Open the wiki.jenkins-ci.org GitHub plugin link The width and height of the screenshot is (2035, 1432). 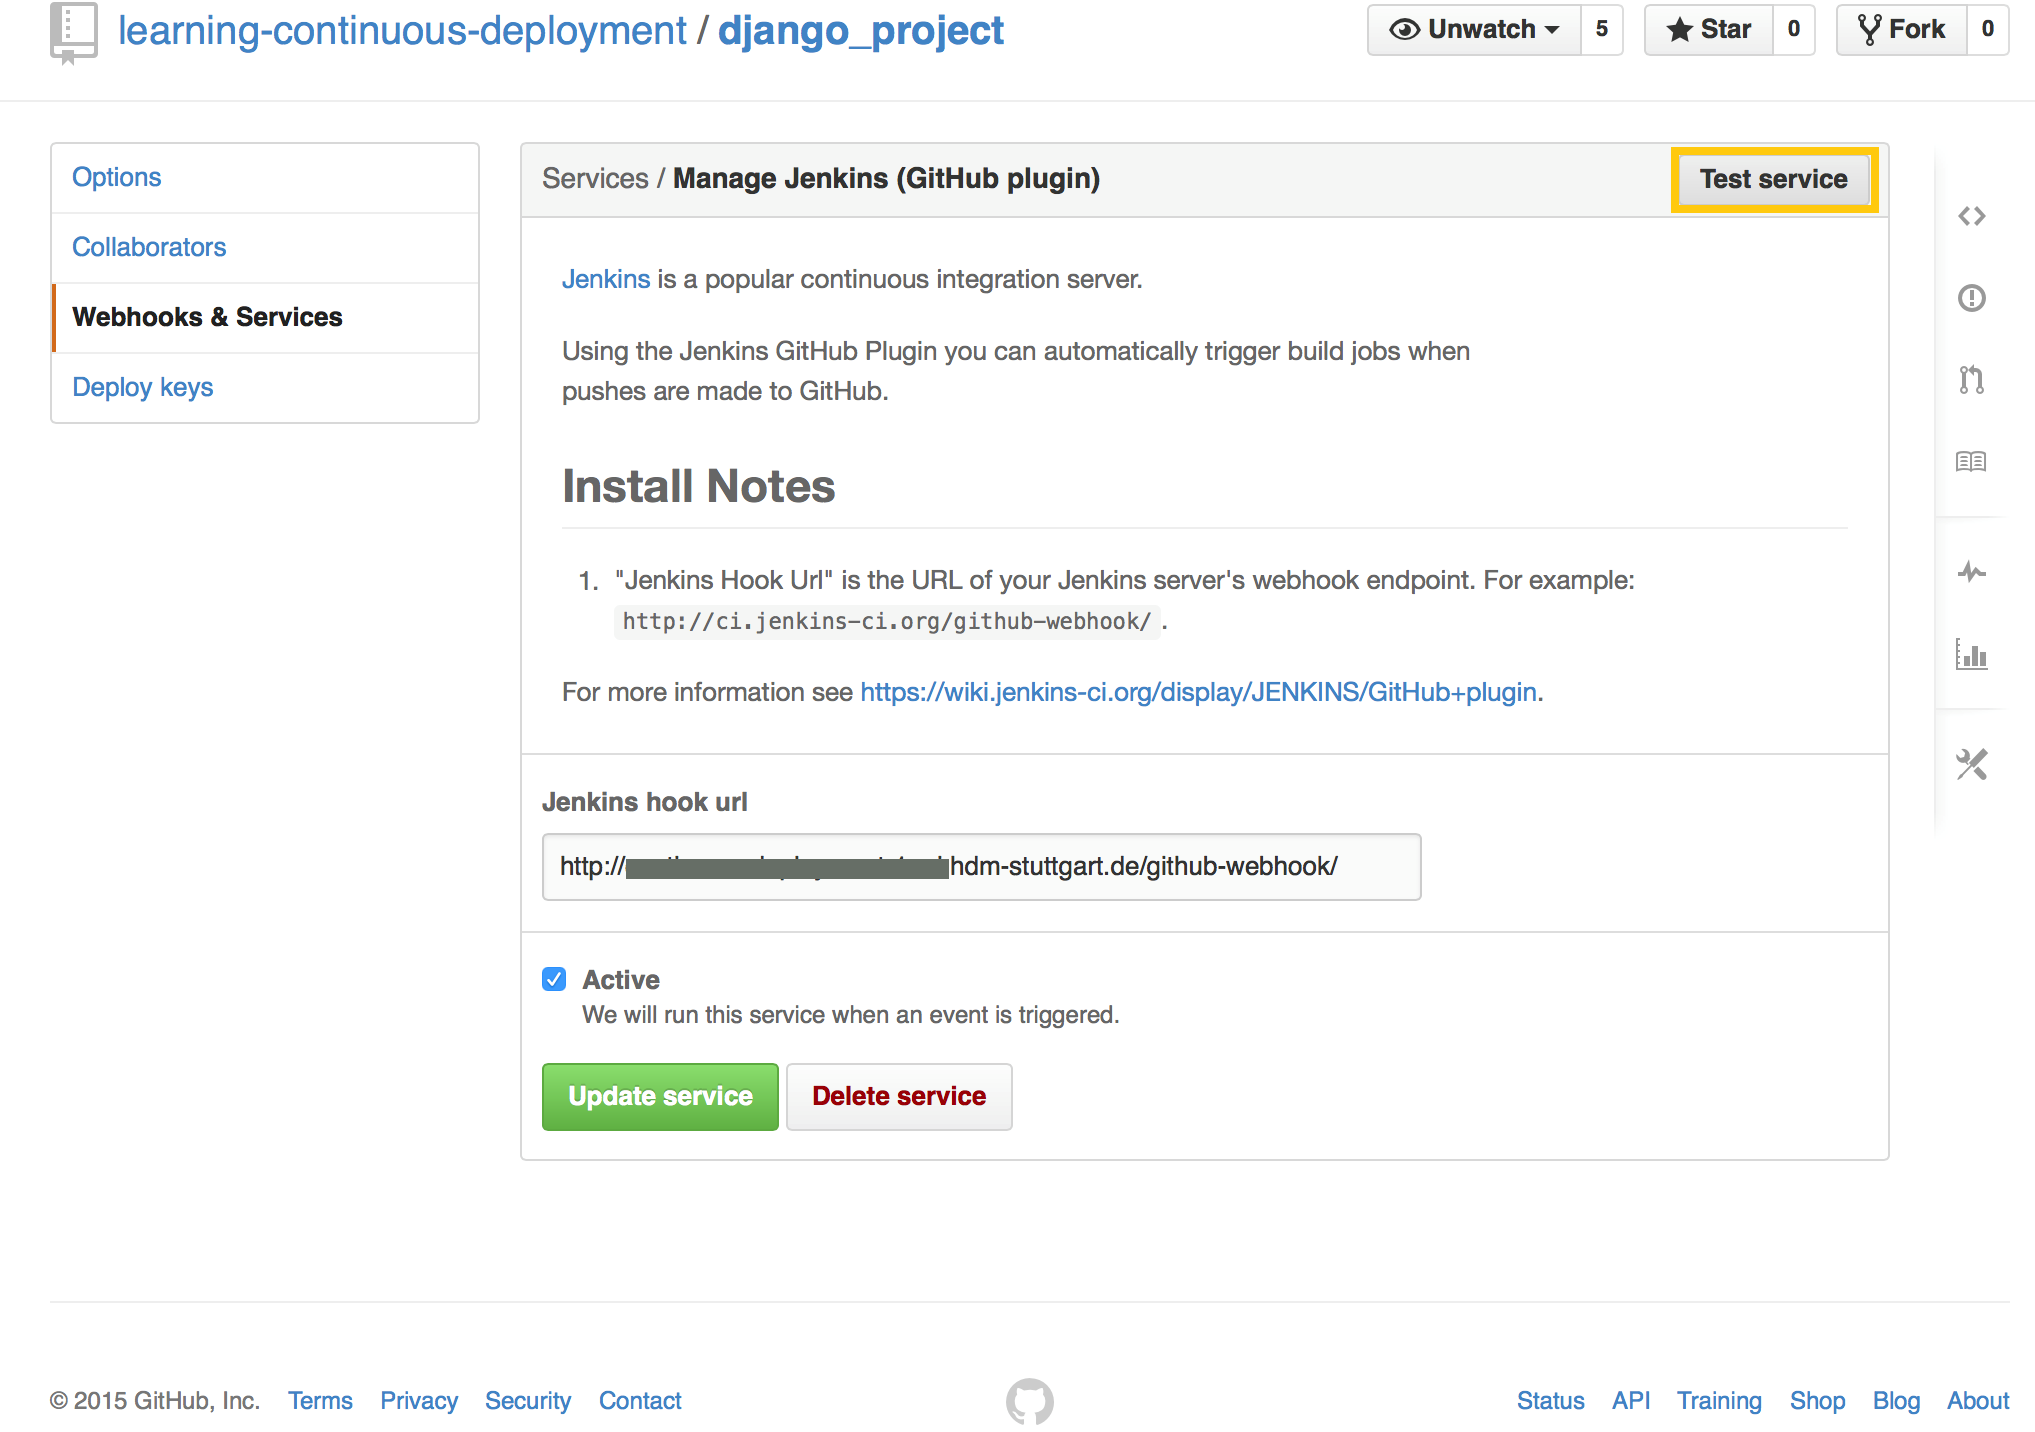1198,692
